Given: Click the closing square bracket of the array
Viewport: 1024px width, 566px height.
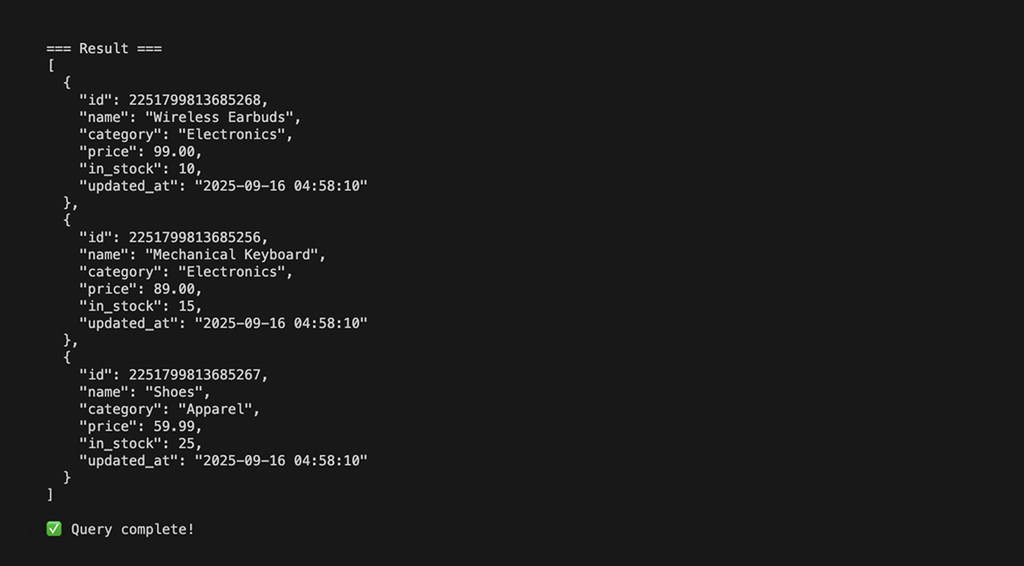Looking at the screenshot, I should pos(50,494).
